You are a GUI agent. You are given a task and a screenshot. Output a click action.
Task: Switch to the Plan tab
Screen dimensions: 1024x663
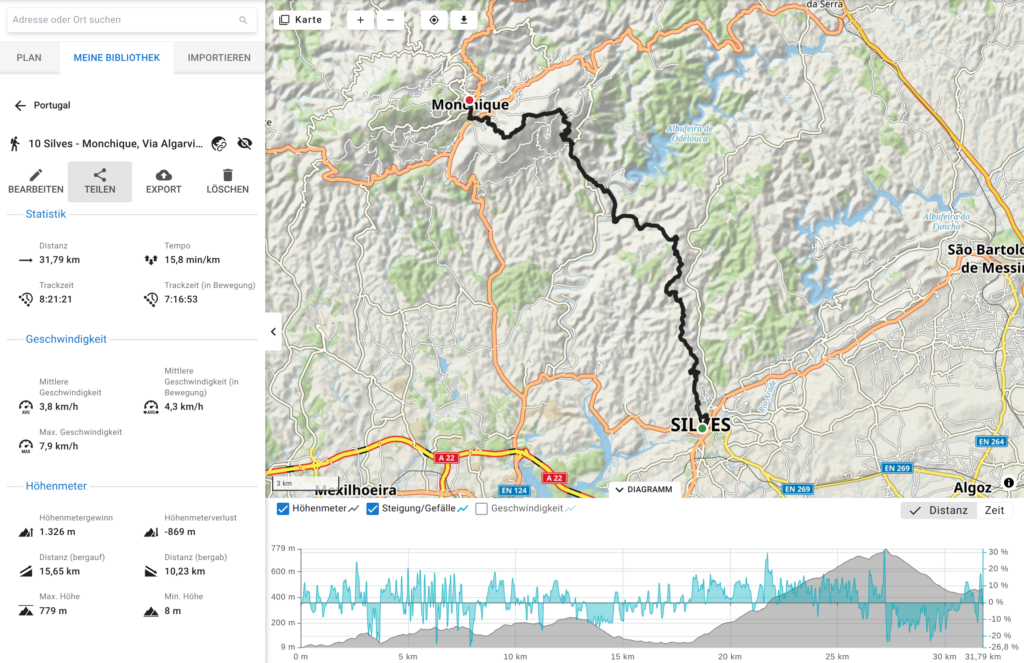[x=29, y=58]
